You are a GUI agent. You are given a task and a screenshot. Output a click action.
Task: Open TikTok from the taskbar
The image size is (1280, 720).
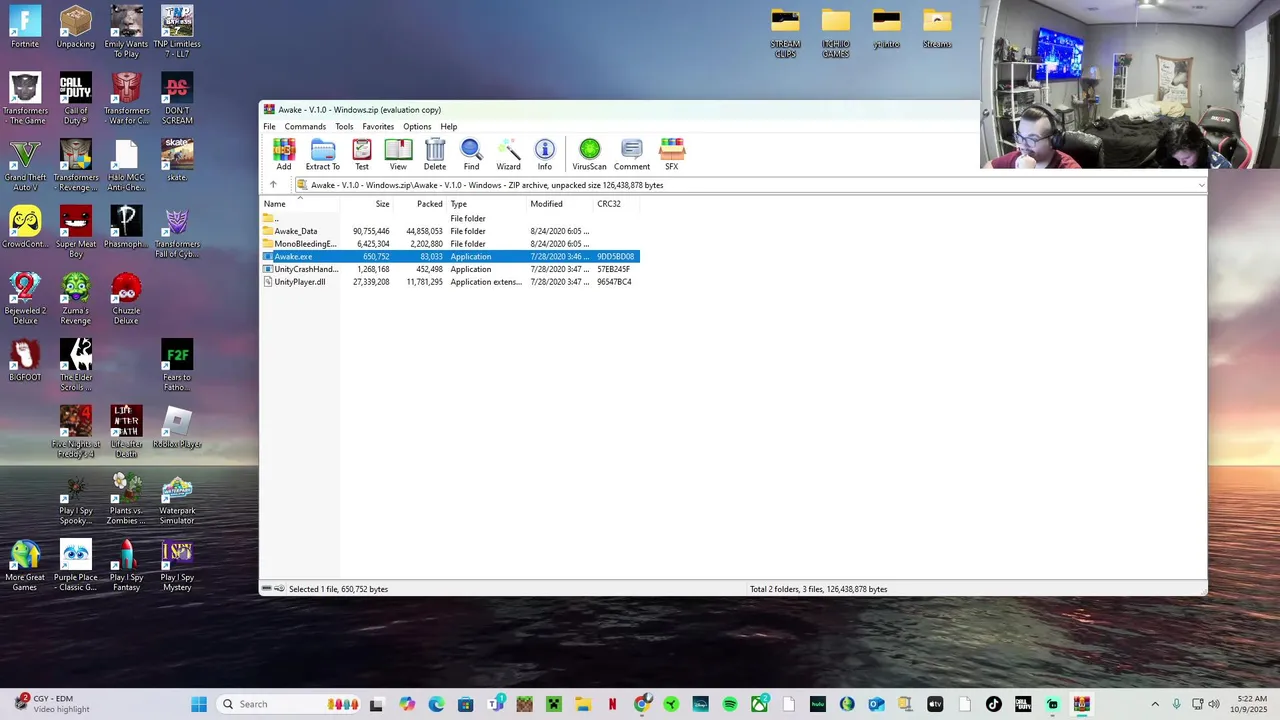(x=993, y=704)
